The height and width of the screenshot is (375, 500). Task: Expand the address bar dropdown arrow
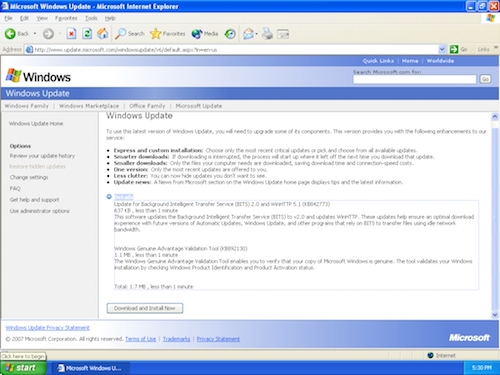coord(442,49)
